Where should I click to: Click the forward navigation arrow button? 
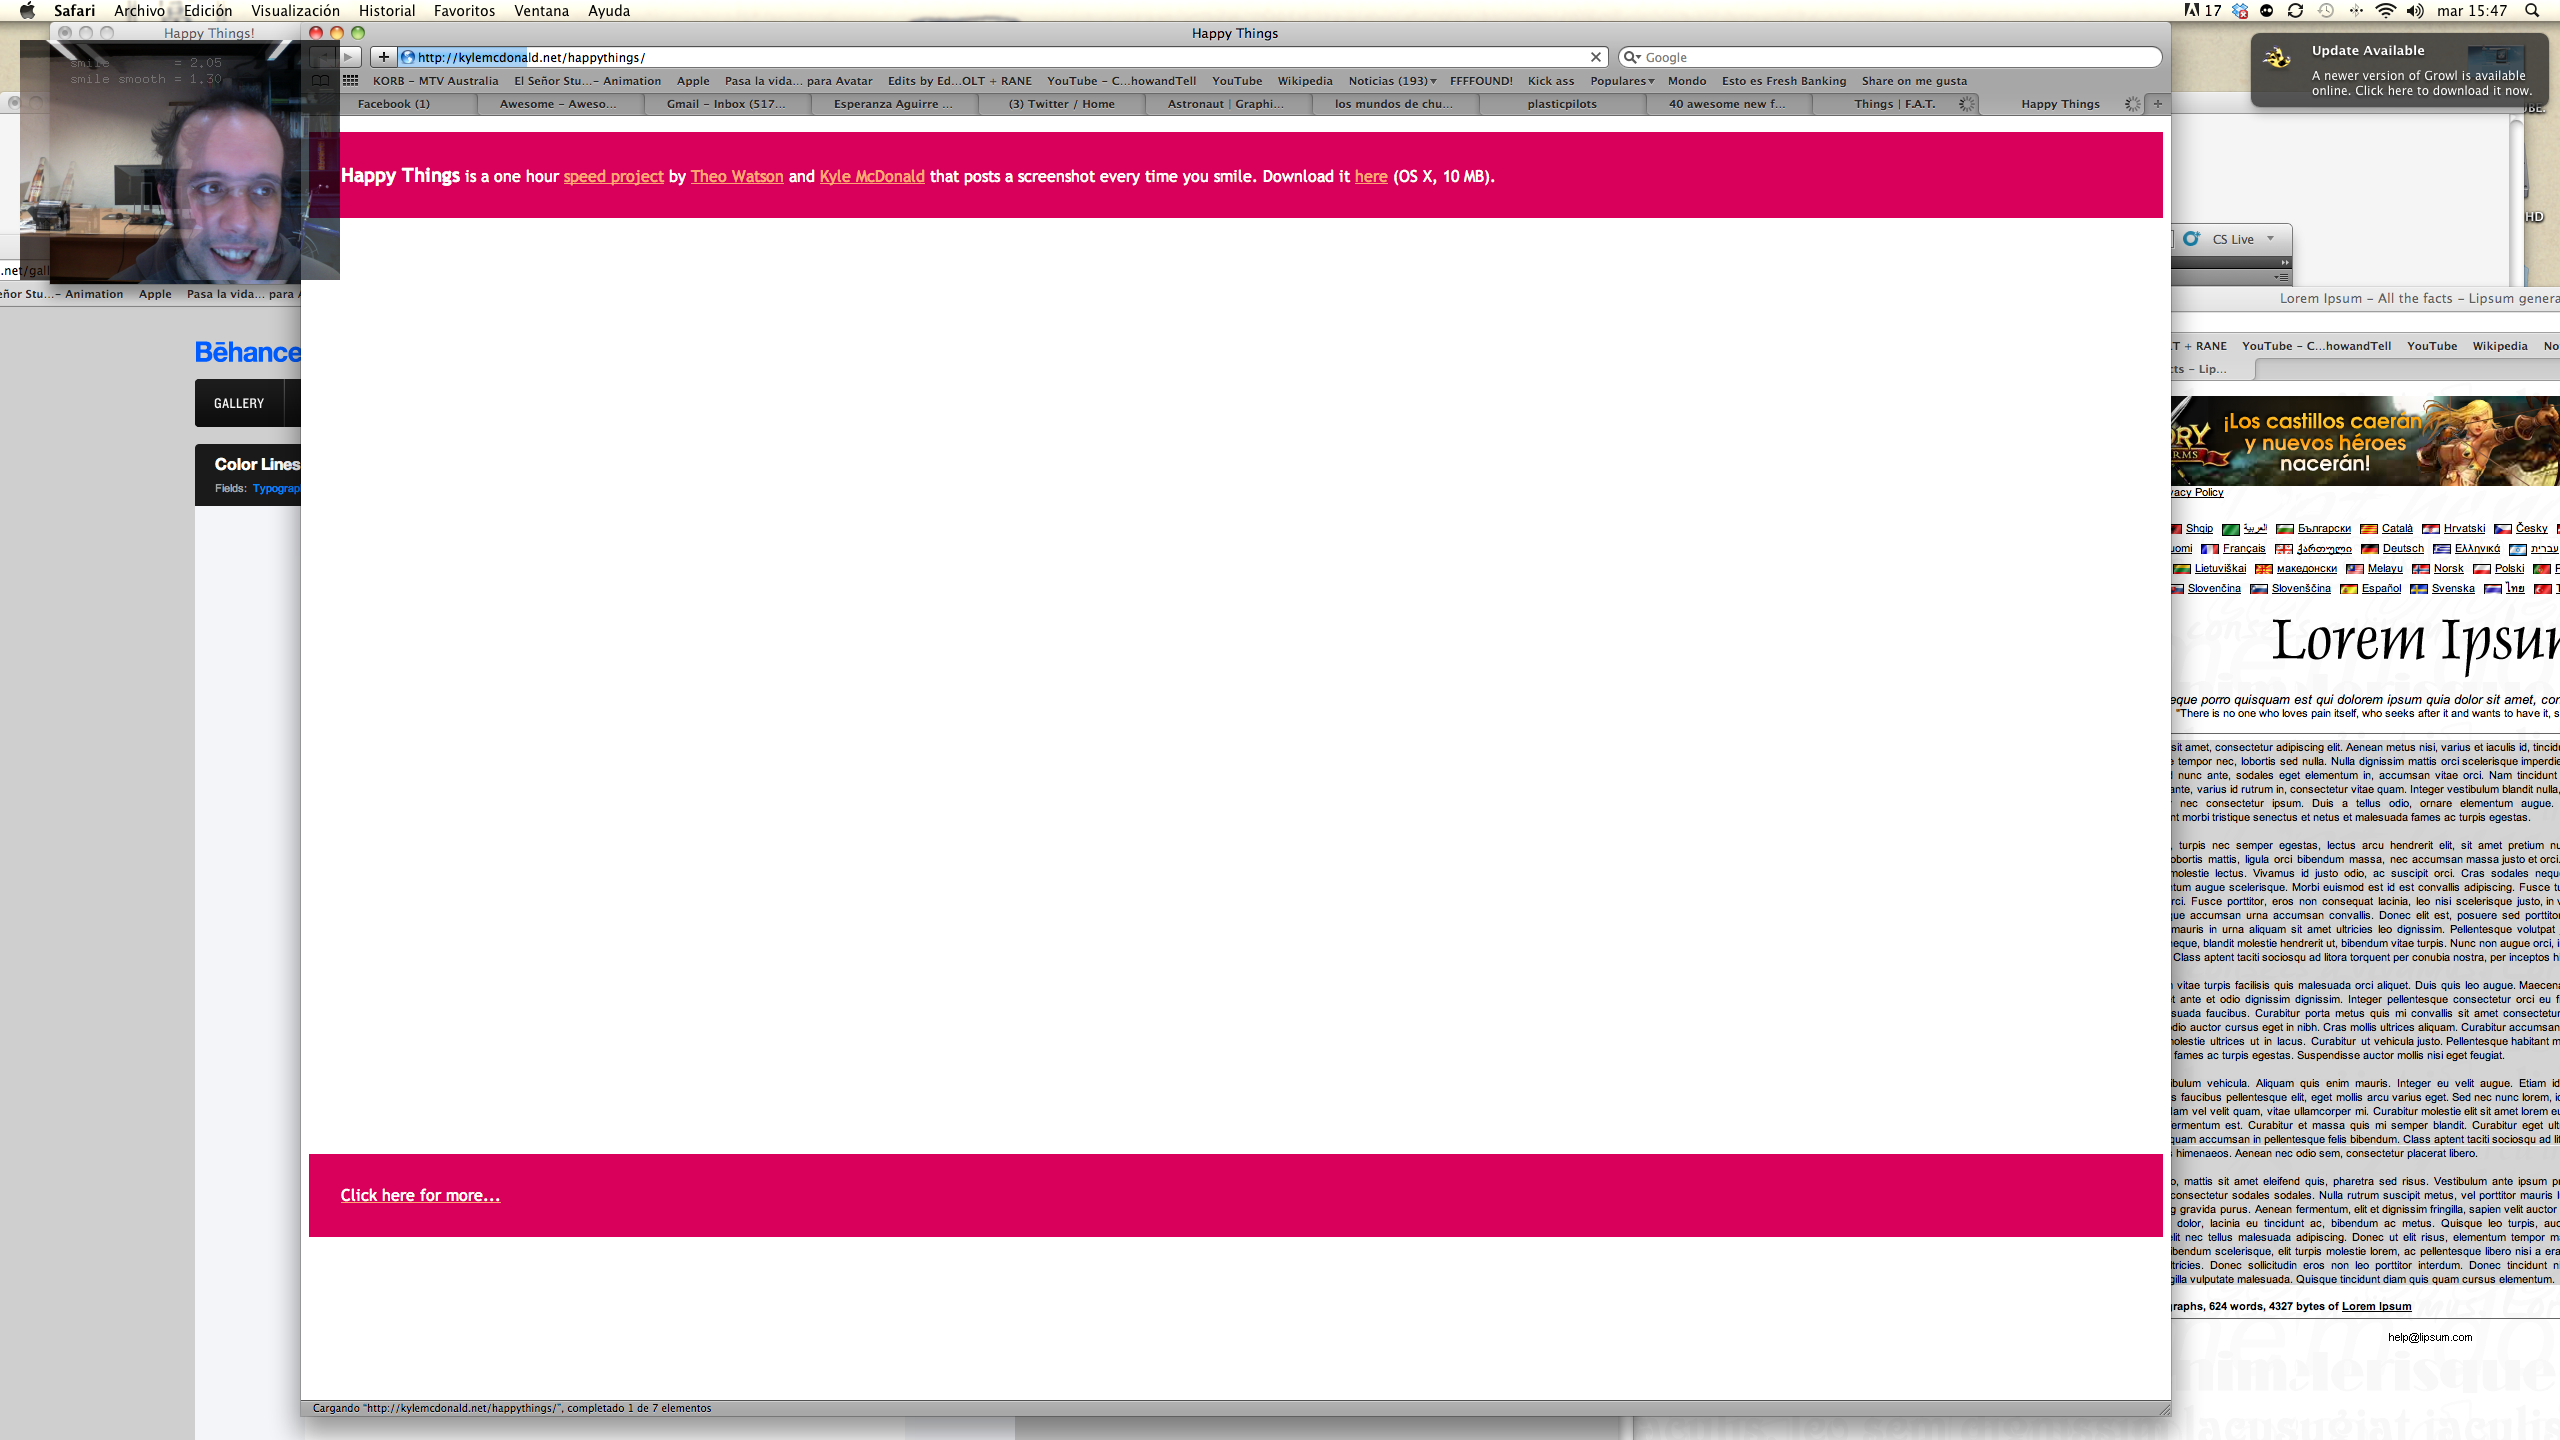click(349, 57)
